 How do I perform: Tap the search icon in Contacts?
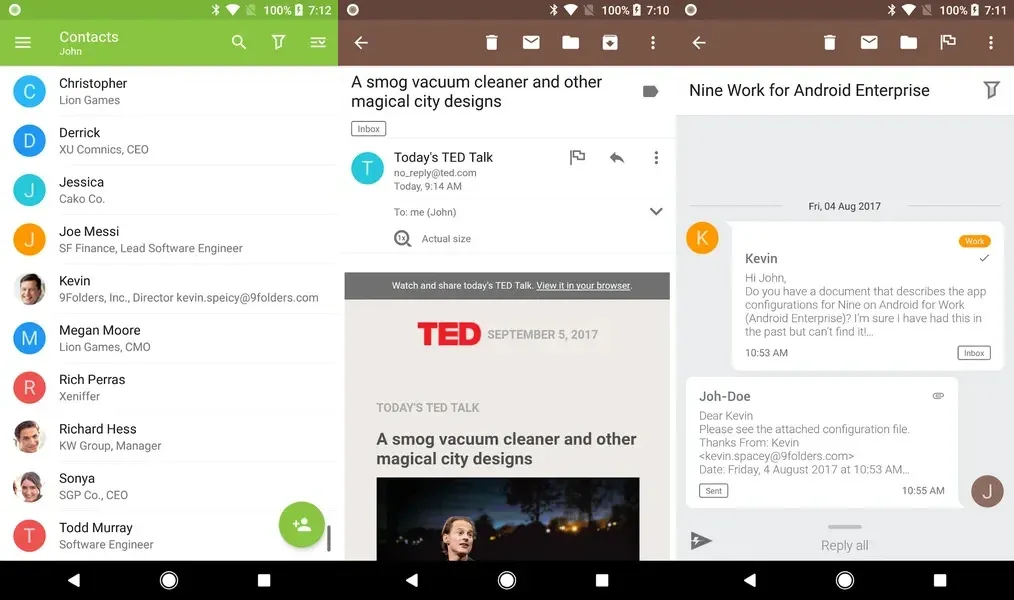tap(239, 43)
